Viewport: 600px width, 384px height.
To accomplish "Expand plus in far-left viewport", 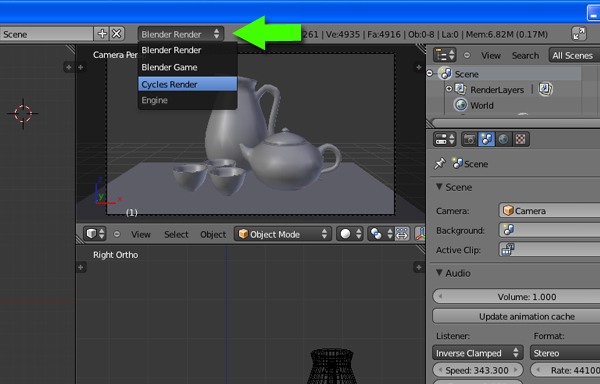I will (x=68, y=67).
